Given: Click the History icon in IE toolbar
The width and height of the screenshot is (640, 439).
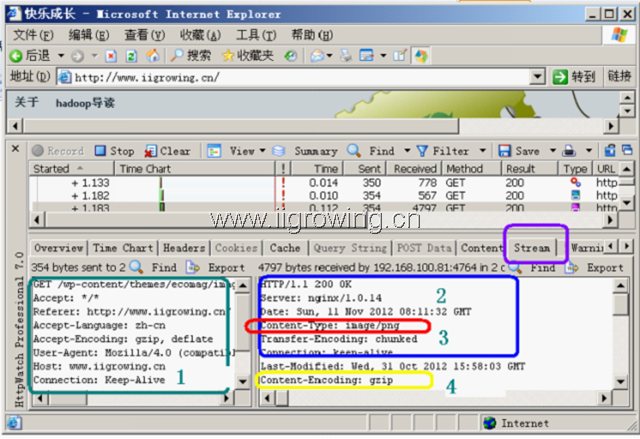Looking at the screenshot, I should click(291, 56).
